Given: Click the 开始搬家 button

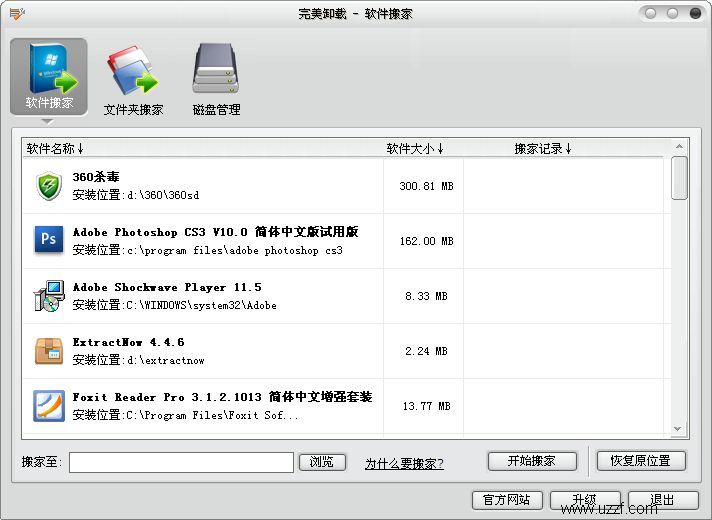Looking at the screenshot, I should (x=532, y=461).
